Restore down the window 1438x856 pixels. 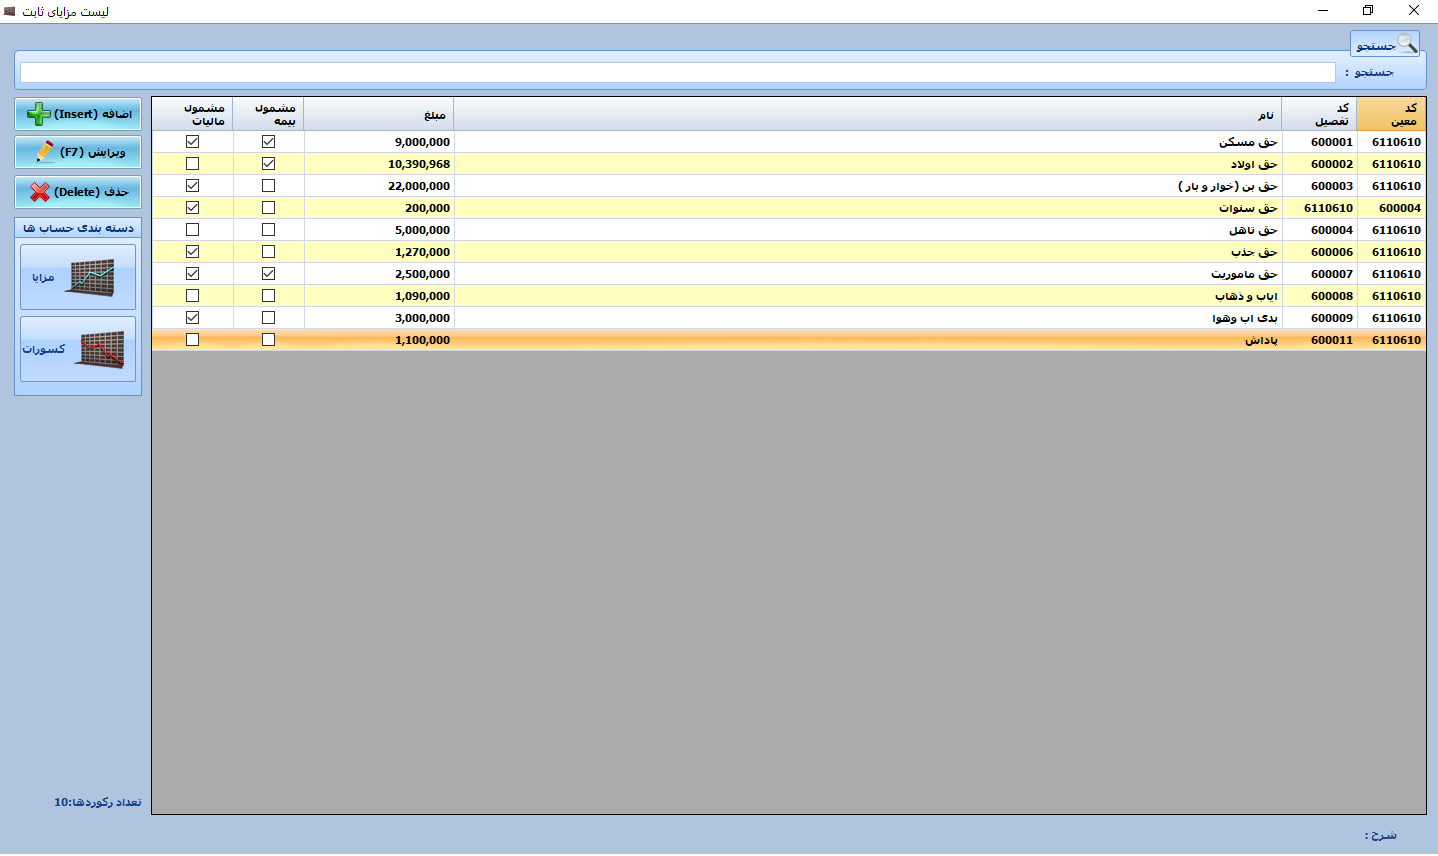[x=1368, y=11]
